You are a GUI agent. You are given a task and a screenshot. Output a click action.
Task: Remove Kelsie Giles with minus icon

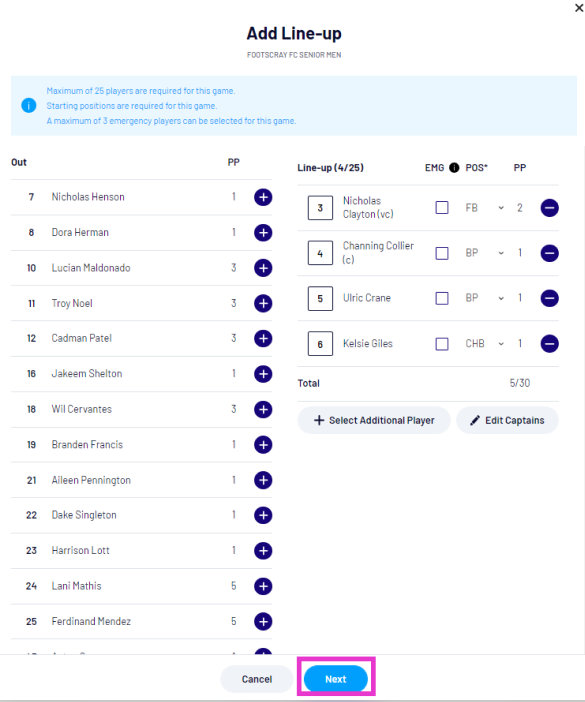pos(550,344)
